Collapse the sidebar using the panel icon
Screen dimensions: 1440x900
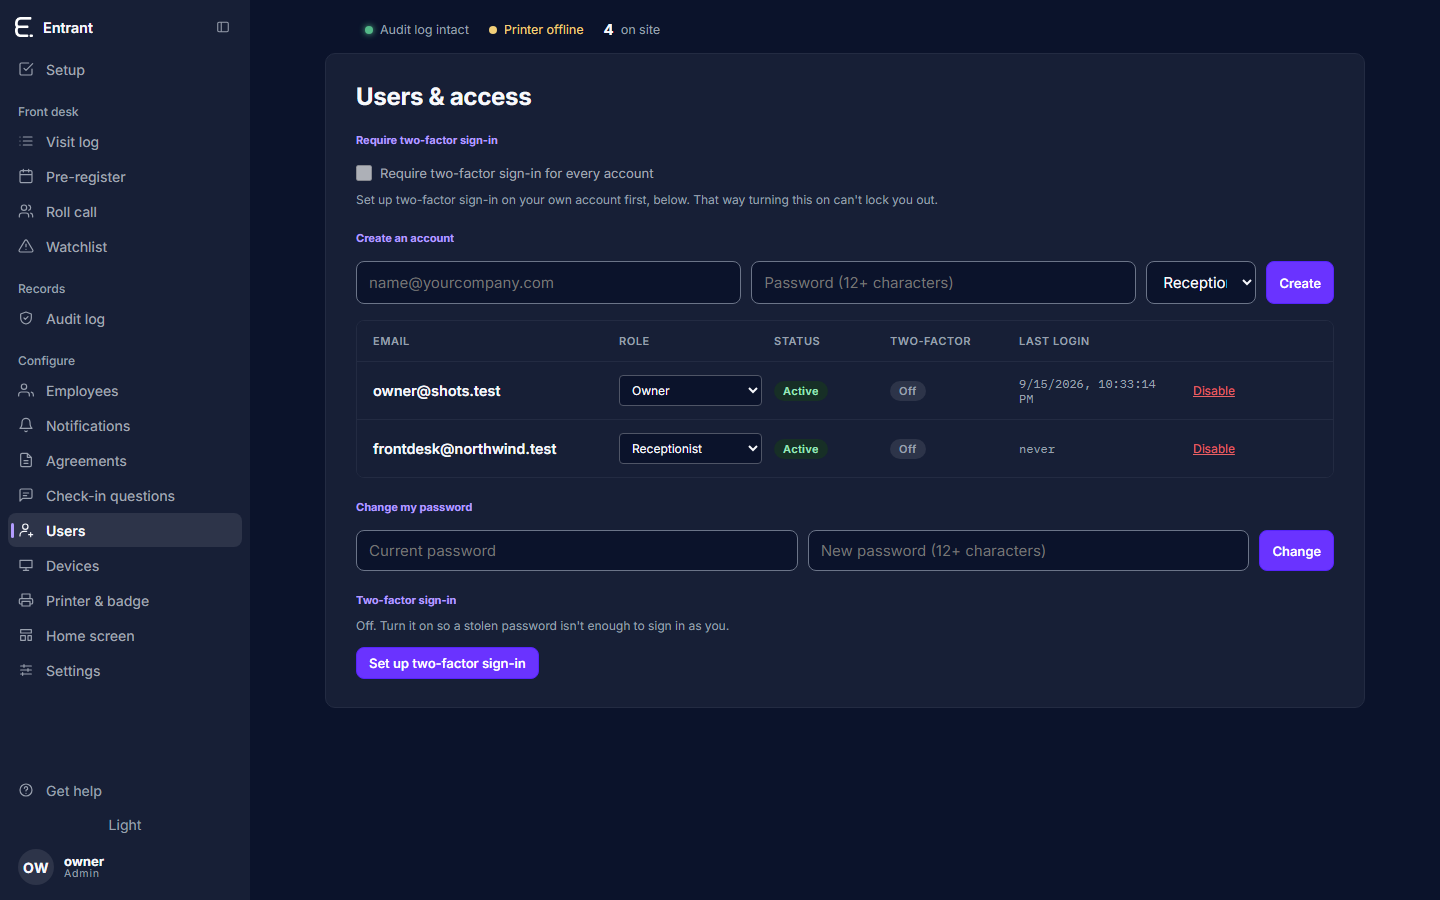click(x=223, y=27)
